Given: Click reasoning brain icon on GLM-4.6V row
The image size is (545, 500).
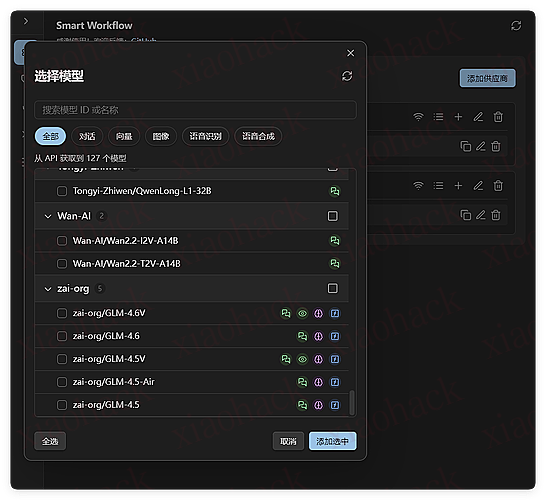Looking at the screenshot, I should [318, 313].
